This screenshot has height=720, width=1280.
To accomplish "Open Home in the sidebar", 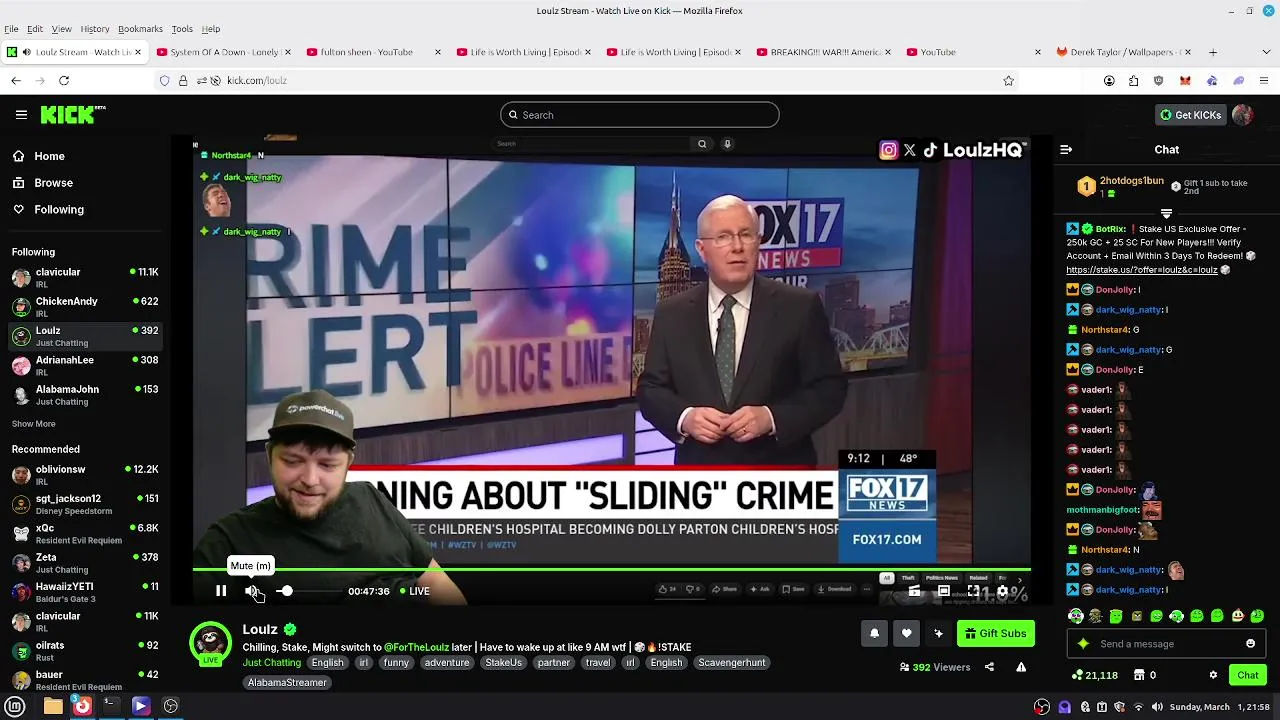I will [38, 156].
